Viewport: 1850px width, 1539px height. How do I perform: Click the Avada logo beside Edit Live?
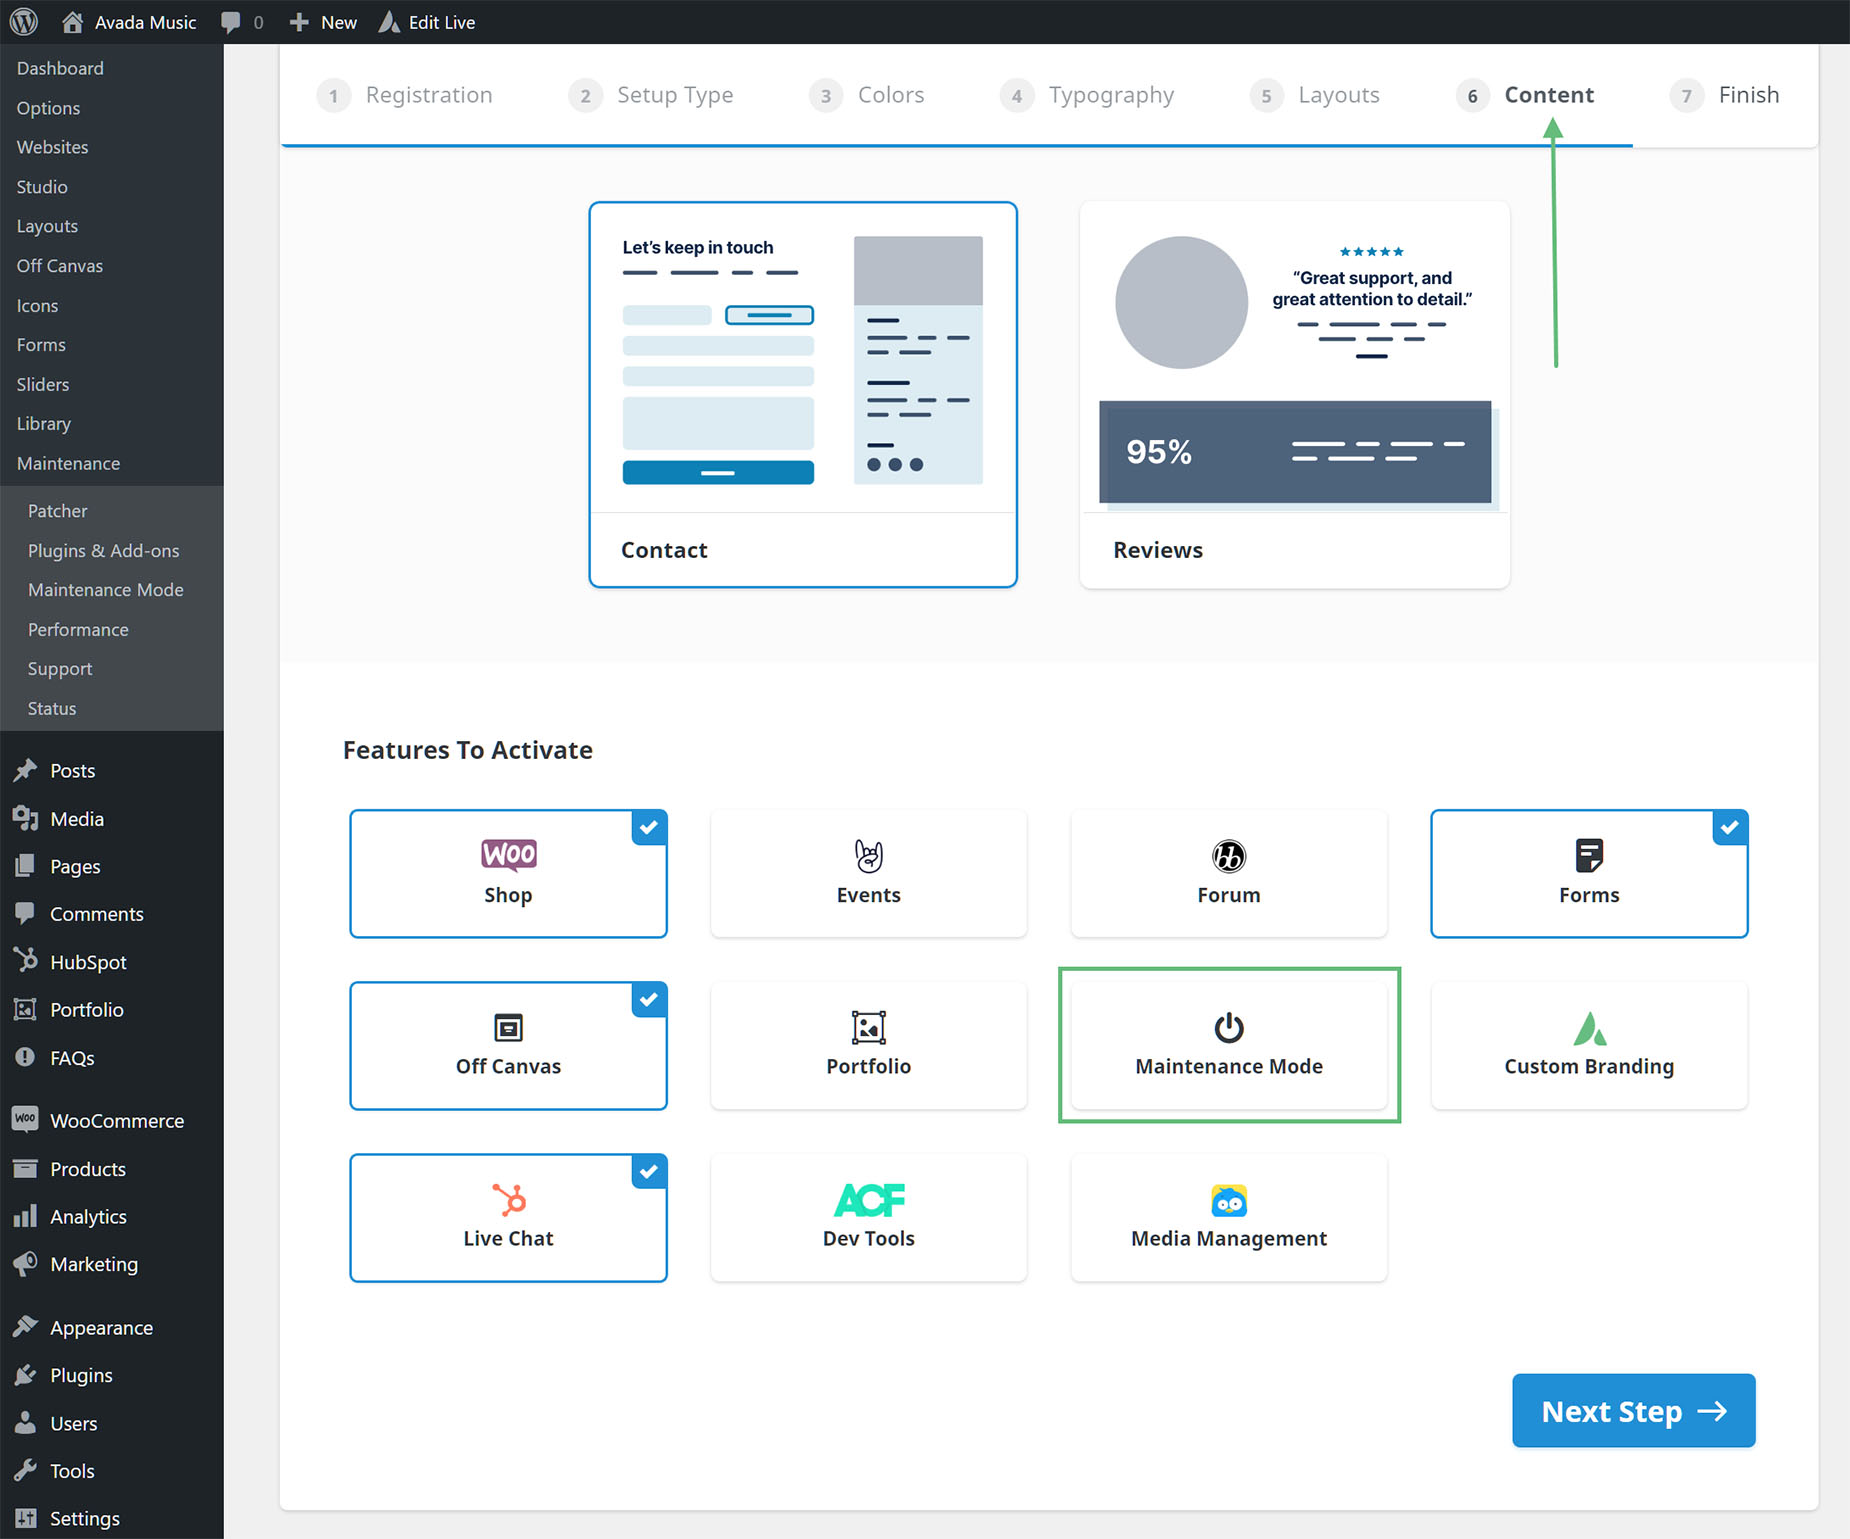pos(389,21)
